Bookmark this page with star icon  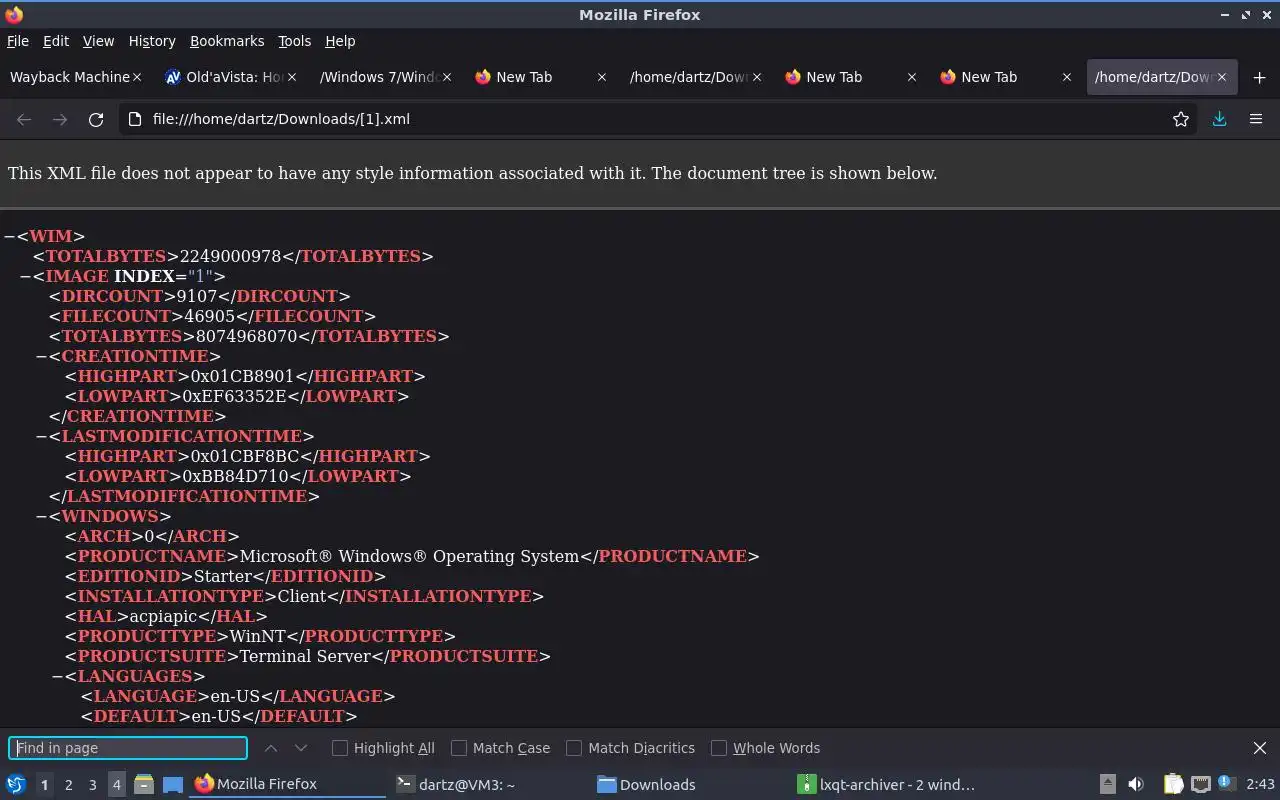(1181, 119)
